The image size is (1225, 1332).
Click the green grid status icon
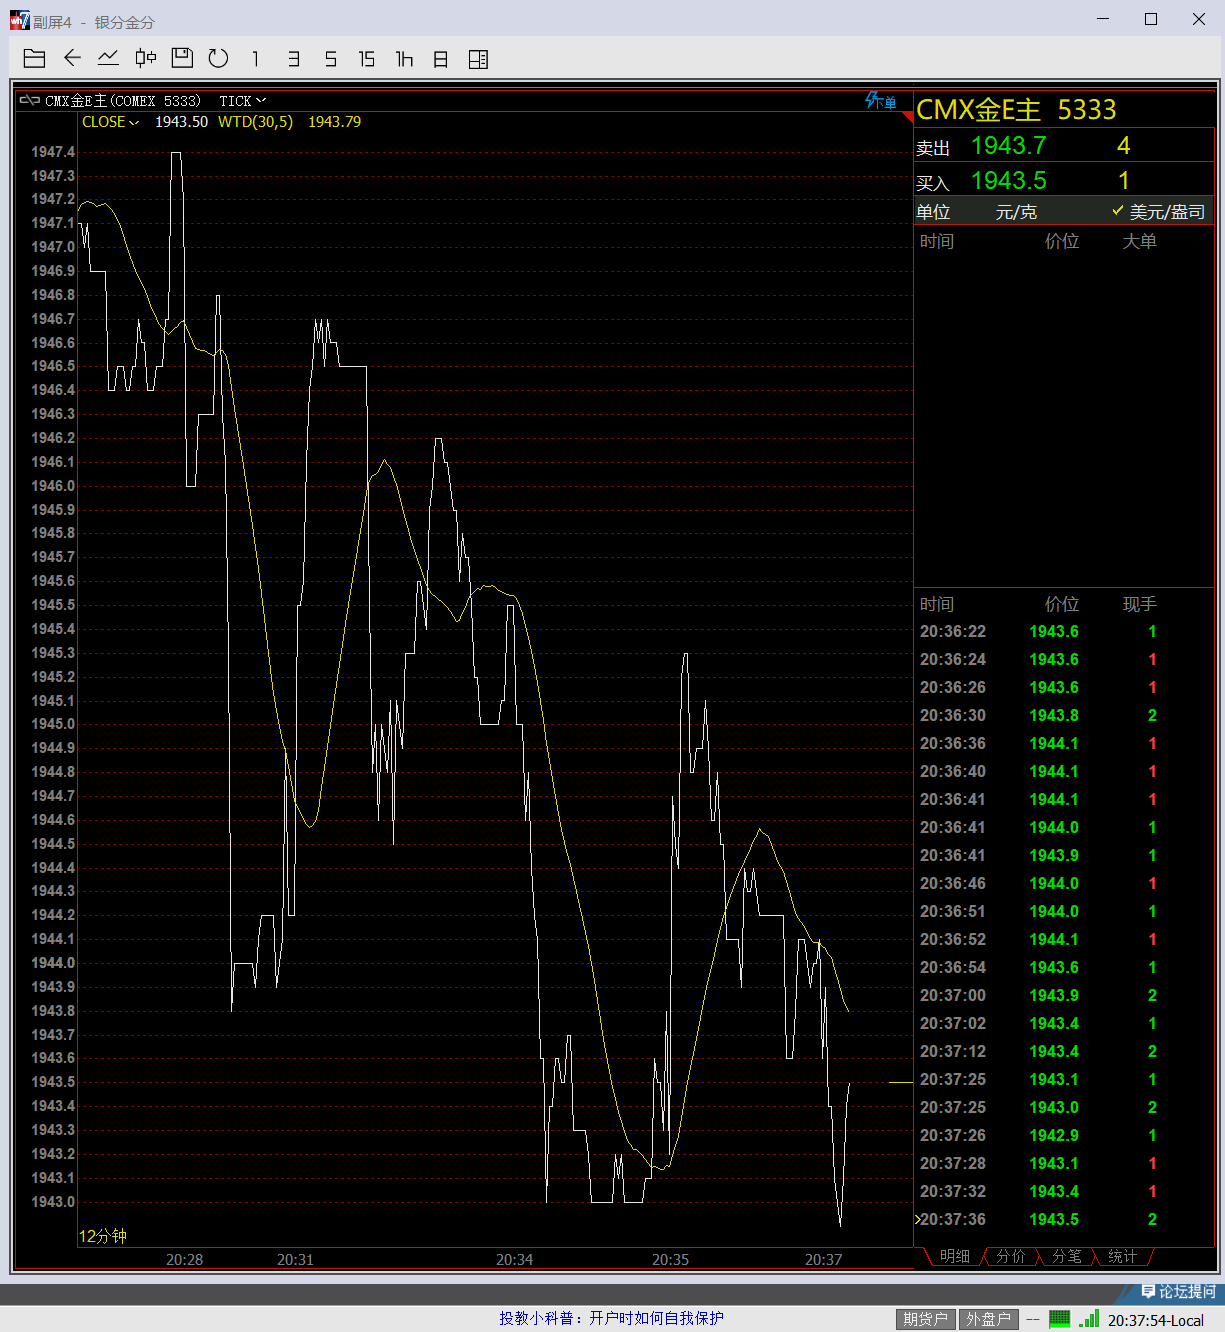1060,1319
